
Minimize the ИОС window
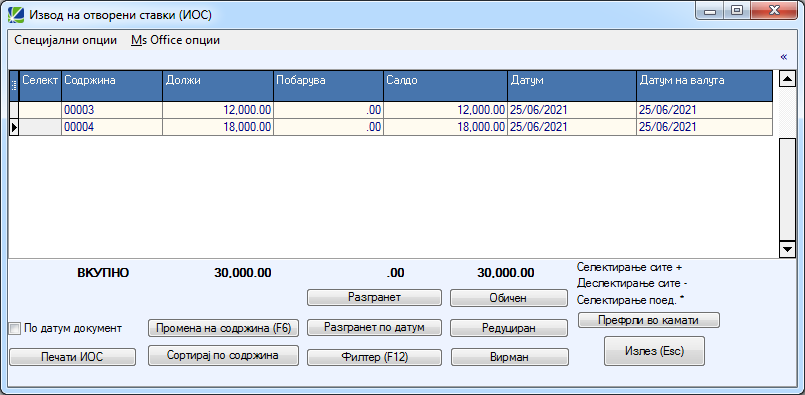coord(711,10)
